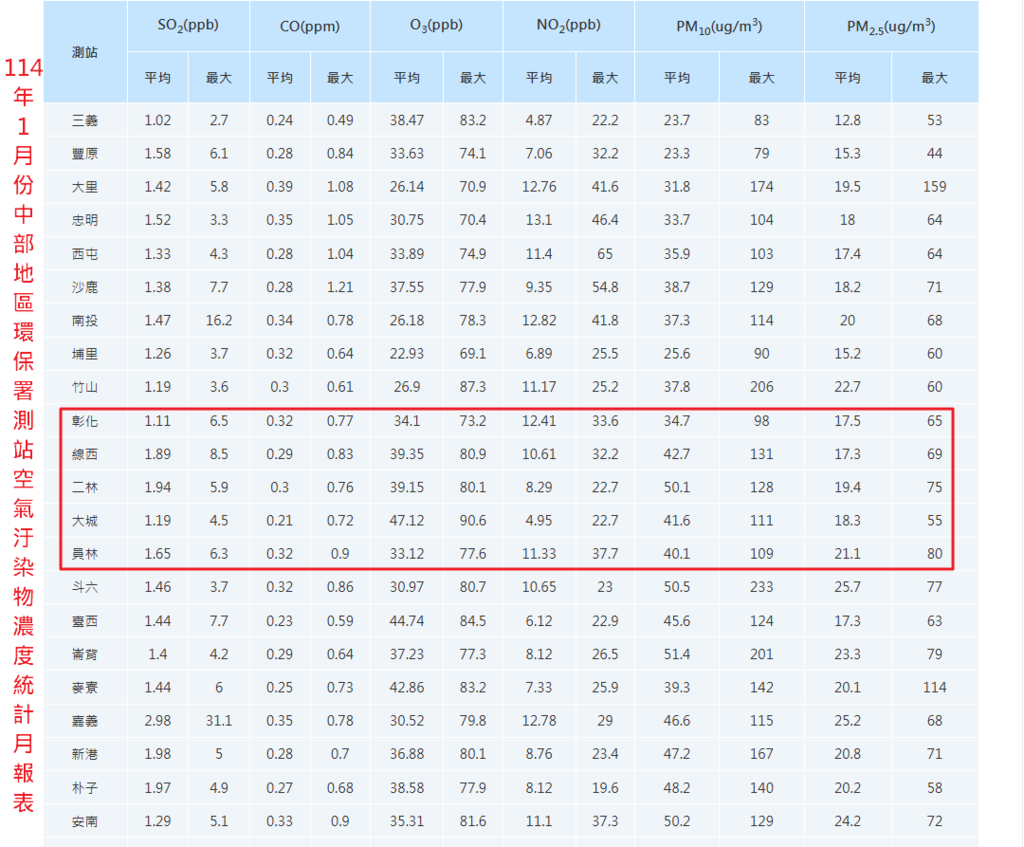The width and height of the screenshot is (1024, 847).
Task: Click the 最大 subheader under O3
Action: pyautogui.click(x=472, y=78)
